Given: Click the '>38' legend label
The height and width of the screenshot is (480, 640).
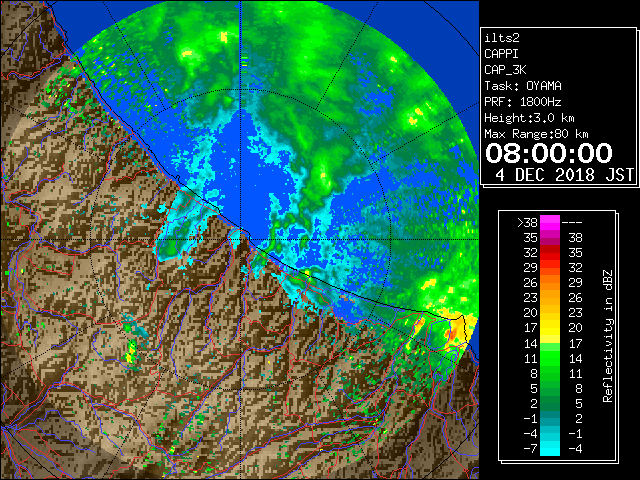Looking at the screenshot, I should coord(527,222).
